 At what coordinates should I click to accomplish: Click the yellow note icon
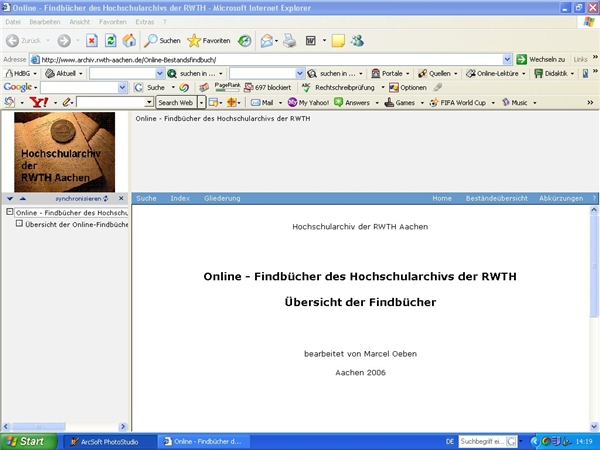click(x=338, y=41)
